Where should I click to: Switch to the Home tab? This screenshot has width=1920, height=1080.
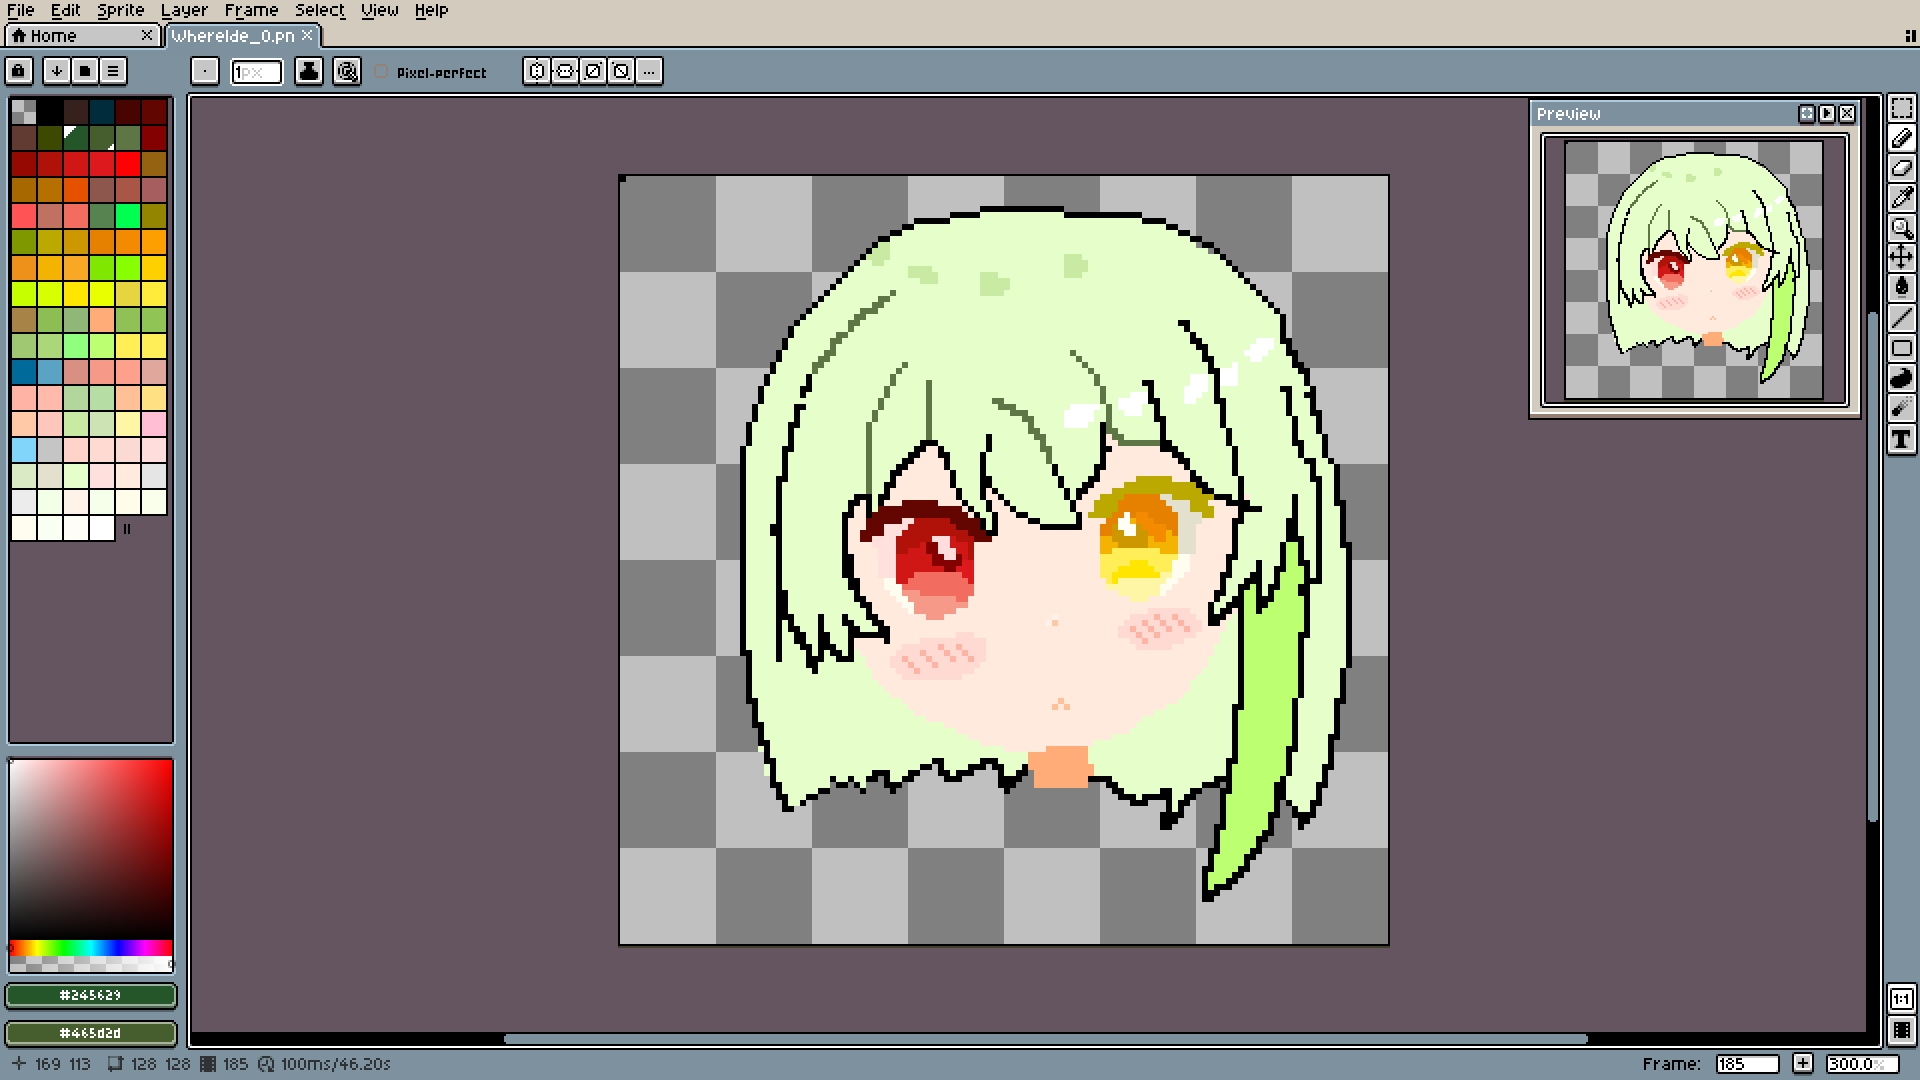pos(53,36)
